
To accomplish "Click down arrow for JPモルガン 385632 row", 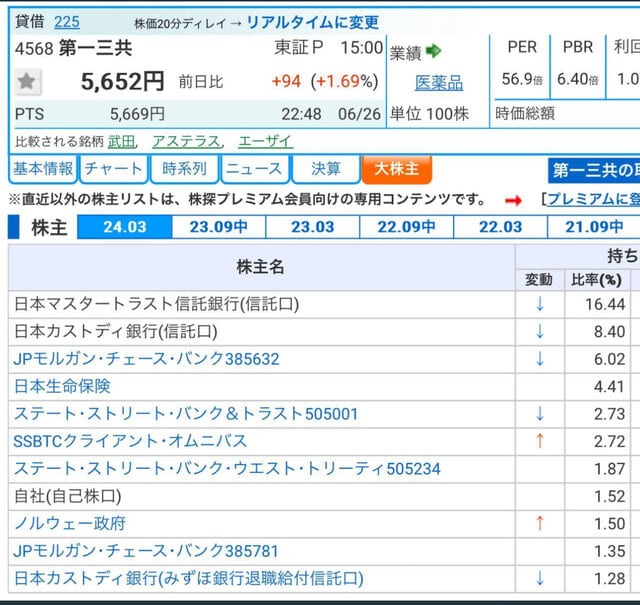I will click(x=540, y=359).
